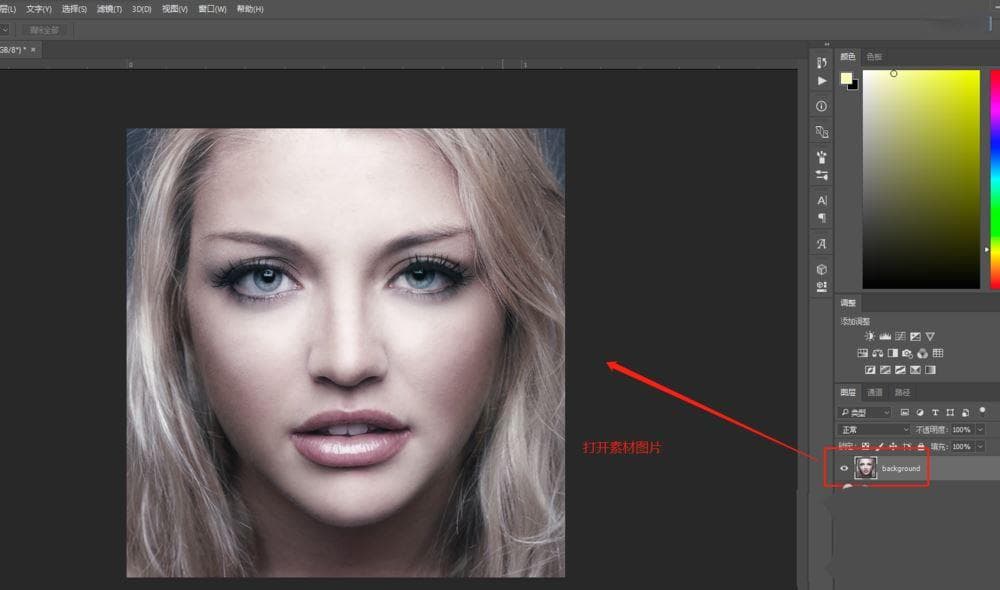Toggle smart object layer filter icon
The height and width of the screenshot is (590, 1000).
(966, 413)
